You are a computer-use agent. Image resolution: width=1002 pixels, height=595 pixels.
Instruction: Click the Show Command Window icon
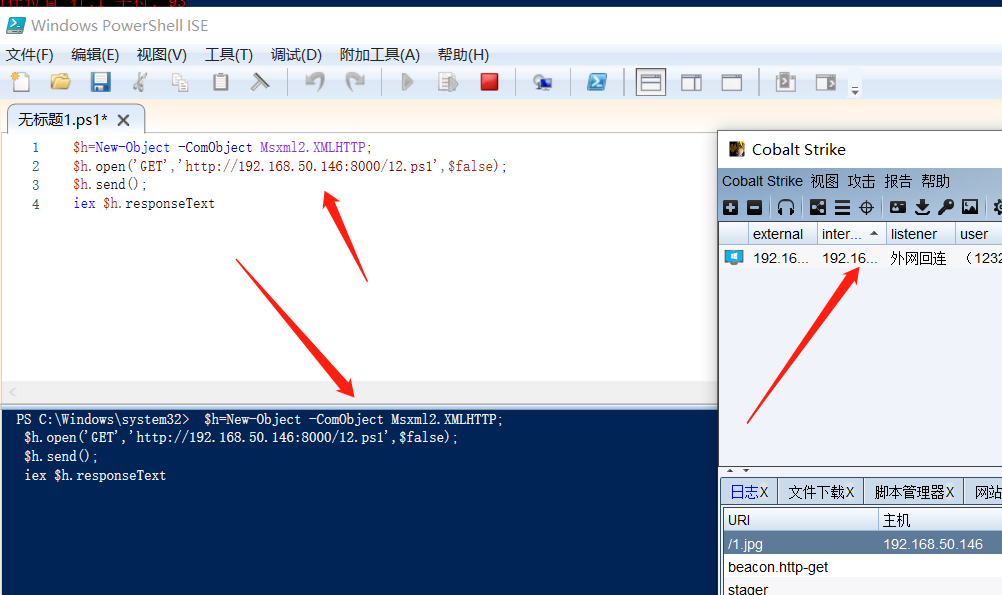point(785,82)
